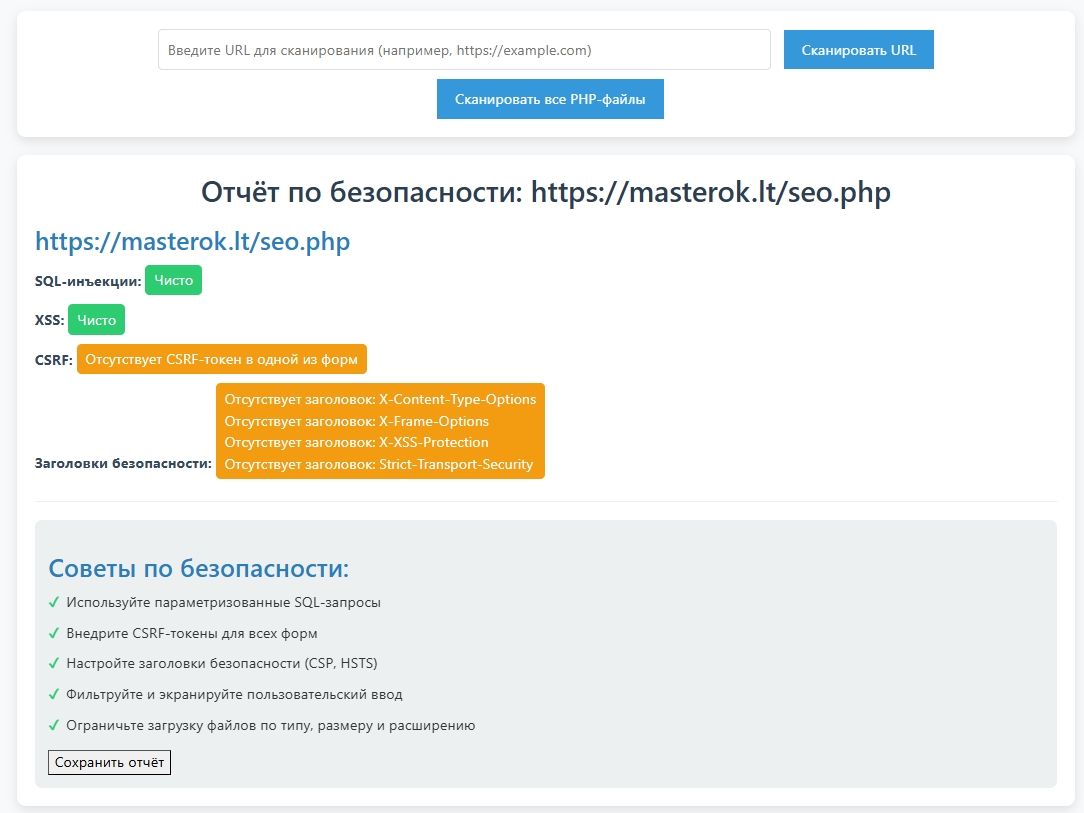Click the missing X-Content-Type-Options header warning
Screen dimensions: 1084x813
coord(380,399)
